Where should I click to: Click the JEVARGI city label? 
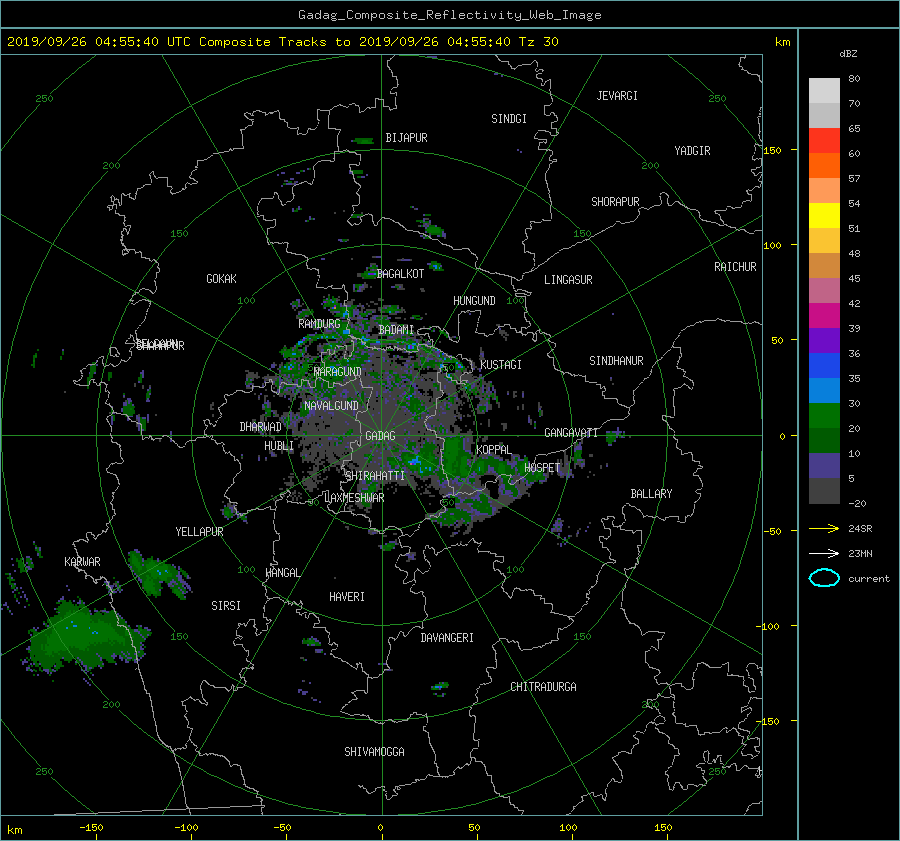point(617,96)
